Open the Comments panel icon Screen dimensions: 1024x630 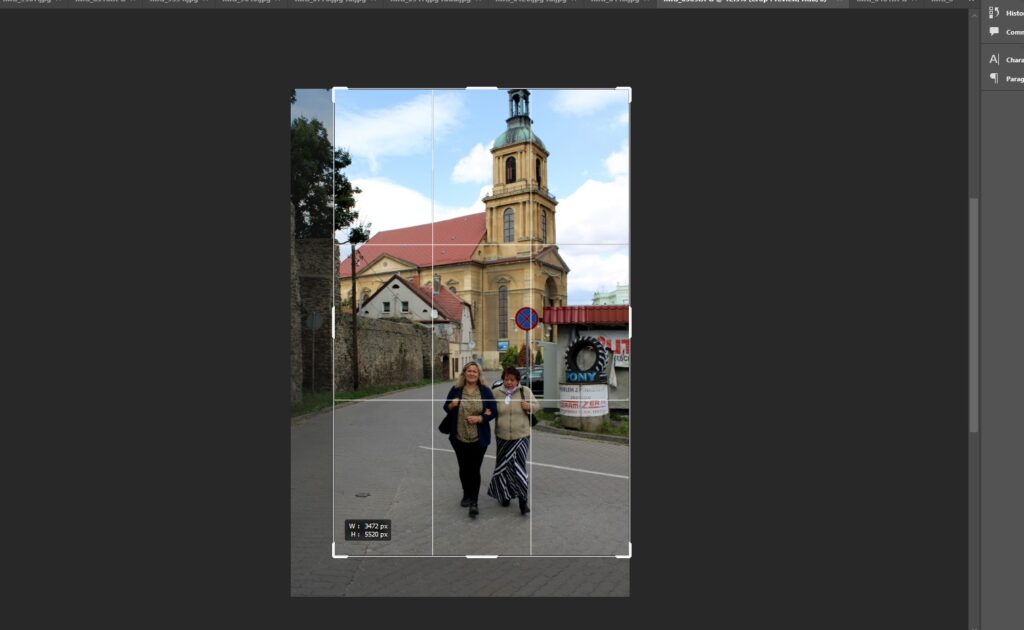[x=994, y=31]
